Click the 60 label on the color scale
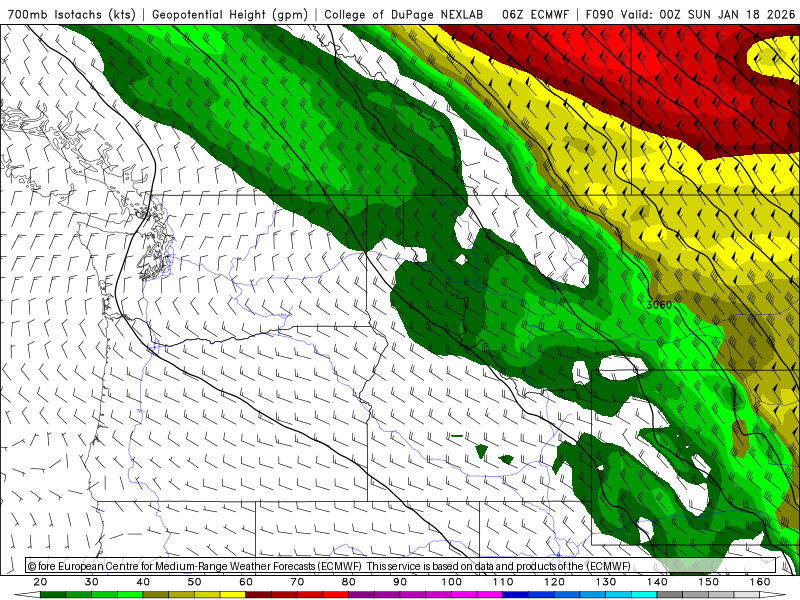Image resolution: width=800 pixels, height=600 pixels. (x=246, y=582)
